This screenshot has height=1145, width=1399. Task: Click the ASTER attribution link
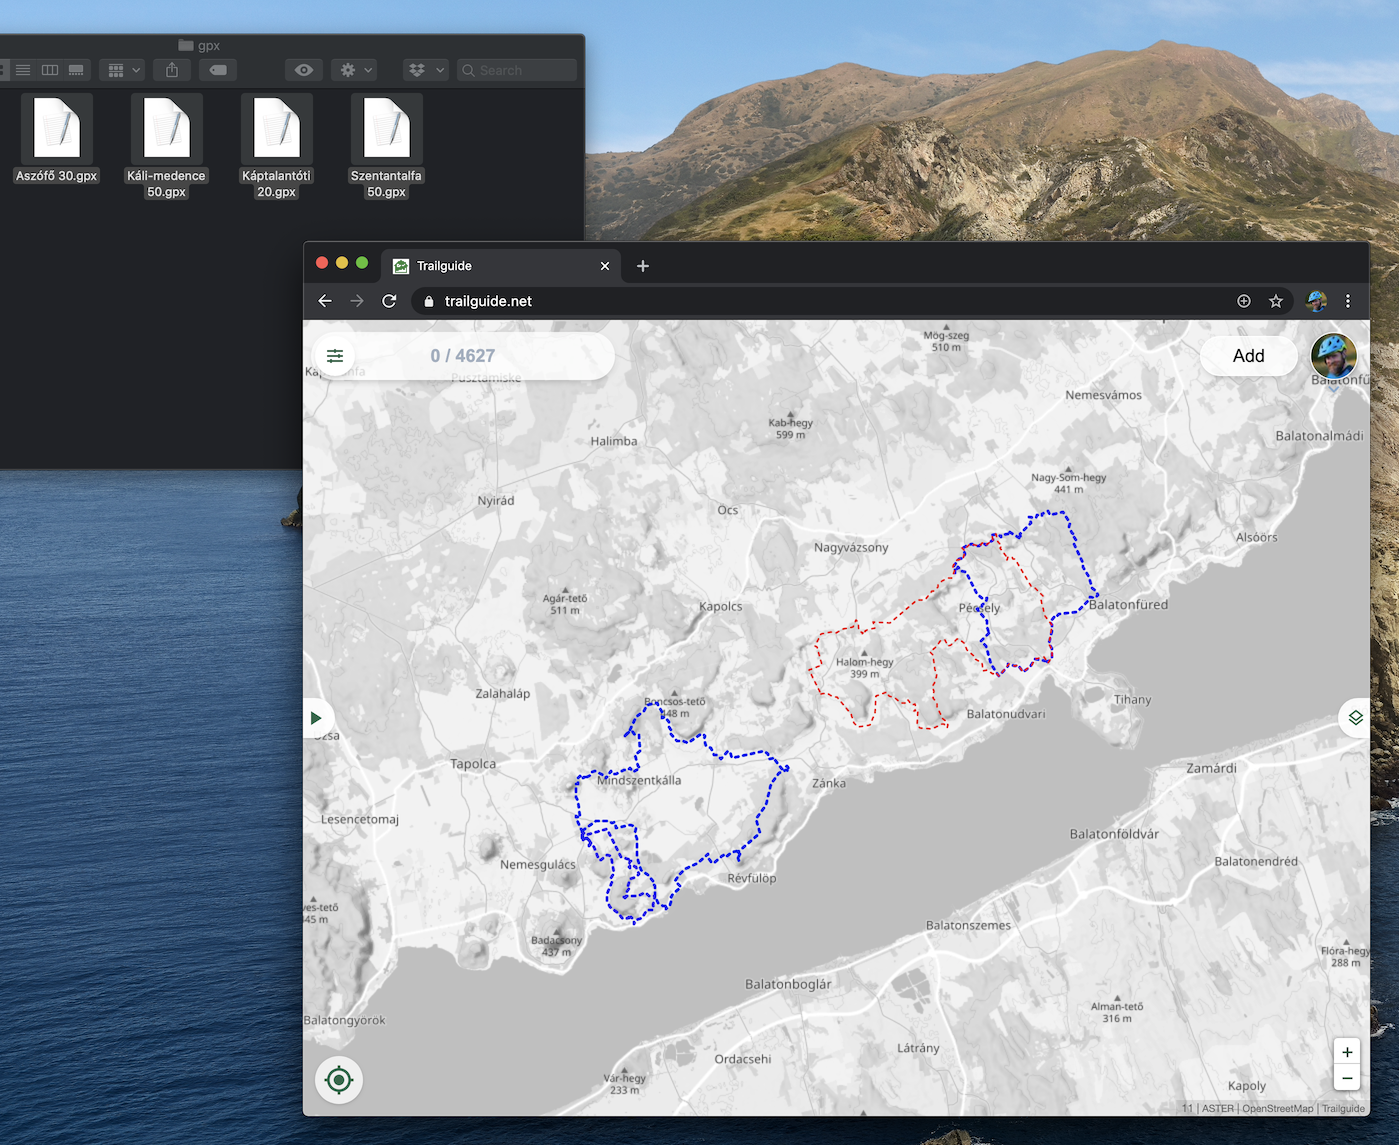click(1217, 1108)
